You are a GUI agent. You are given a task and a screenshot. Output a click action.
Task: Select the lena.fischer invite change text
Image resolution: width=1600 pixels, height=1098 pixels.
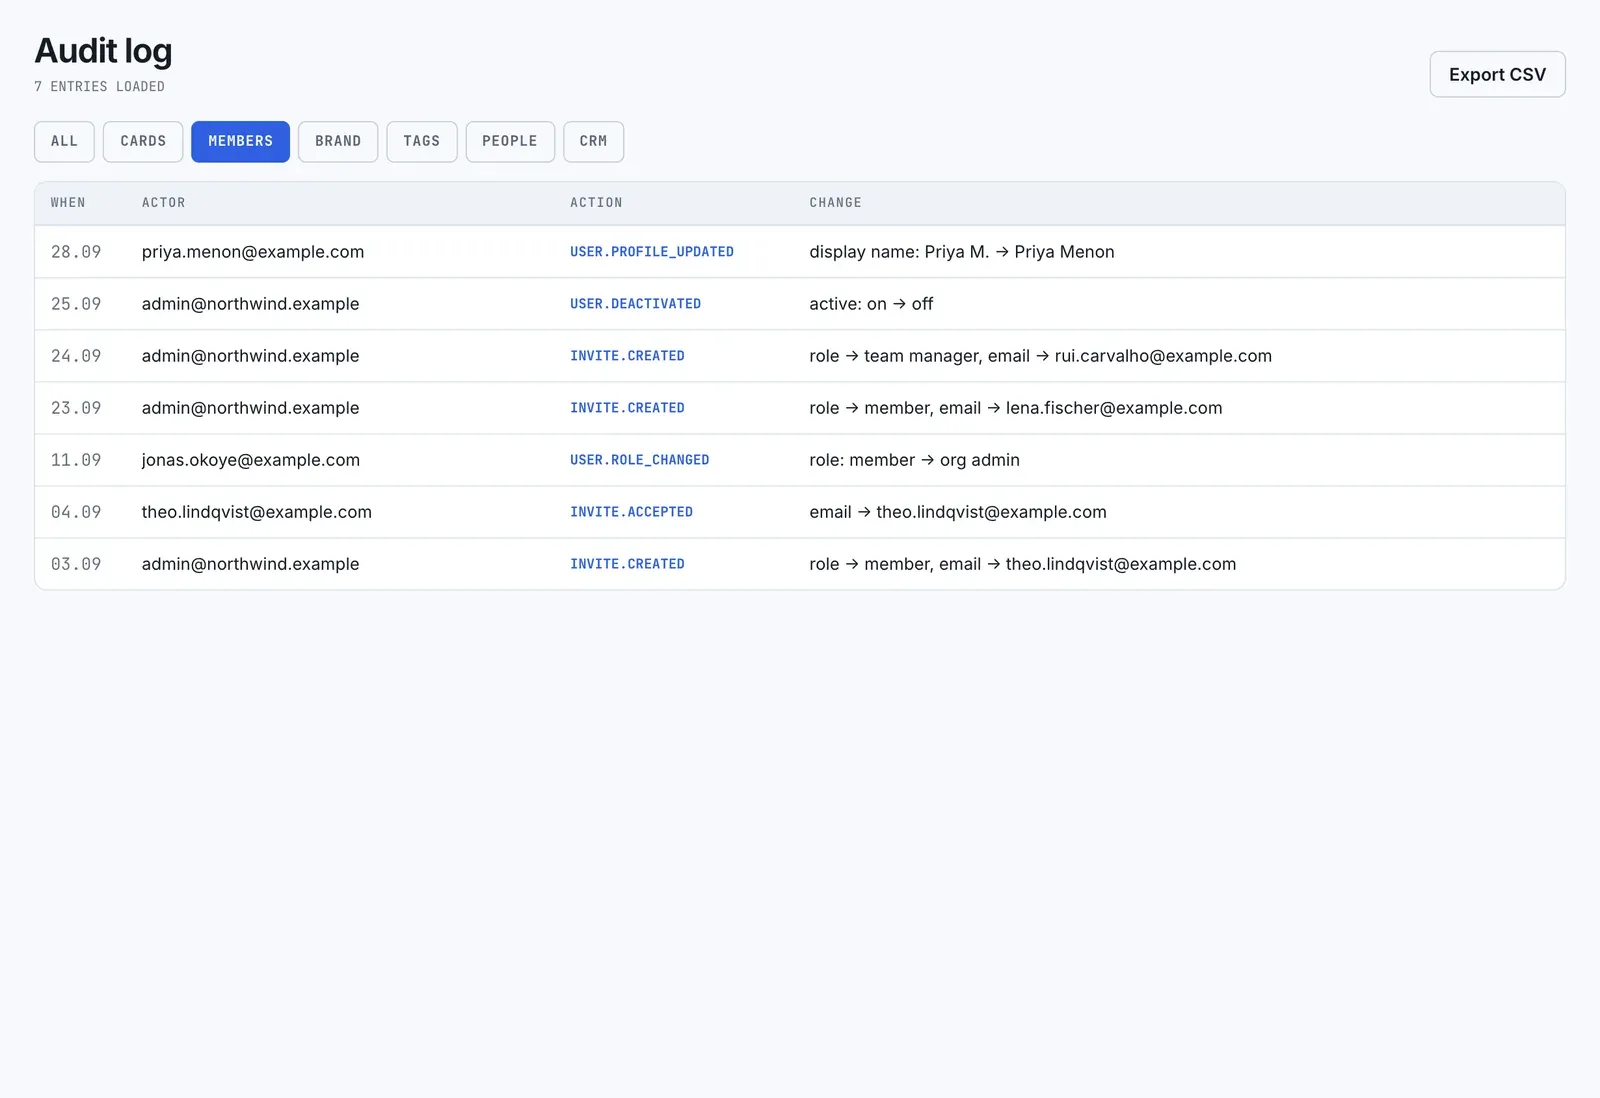[1016, 408]
